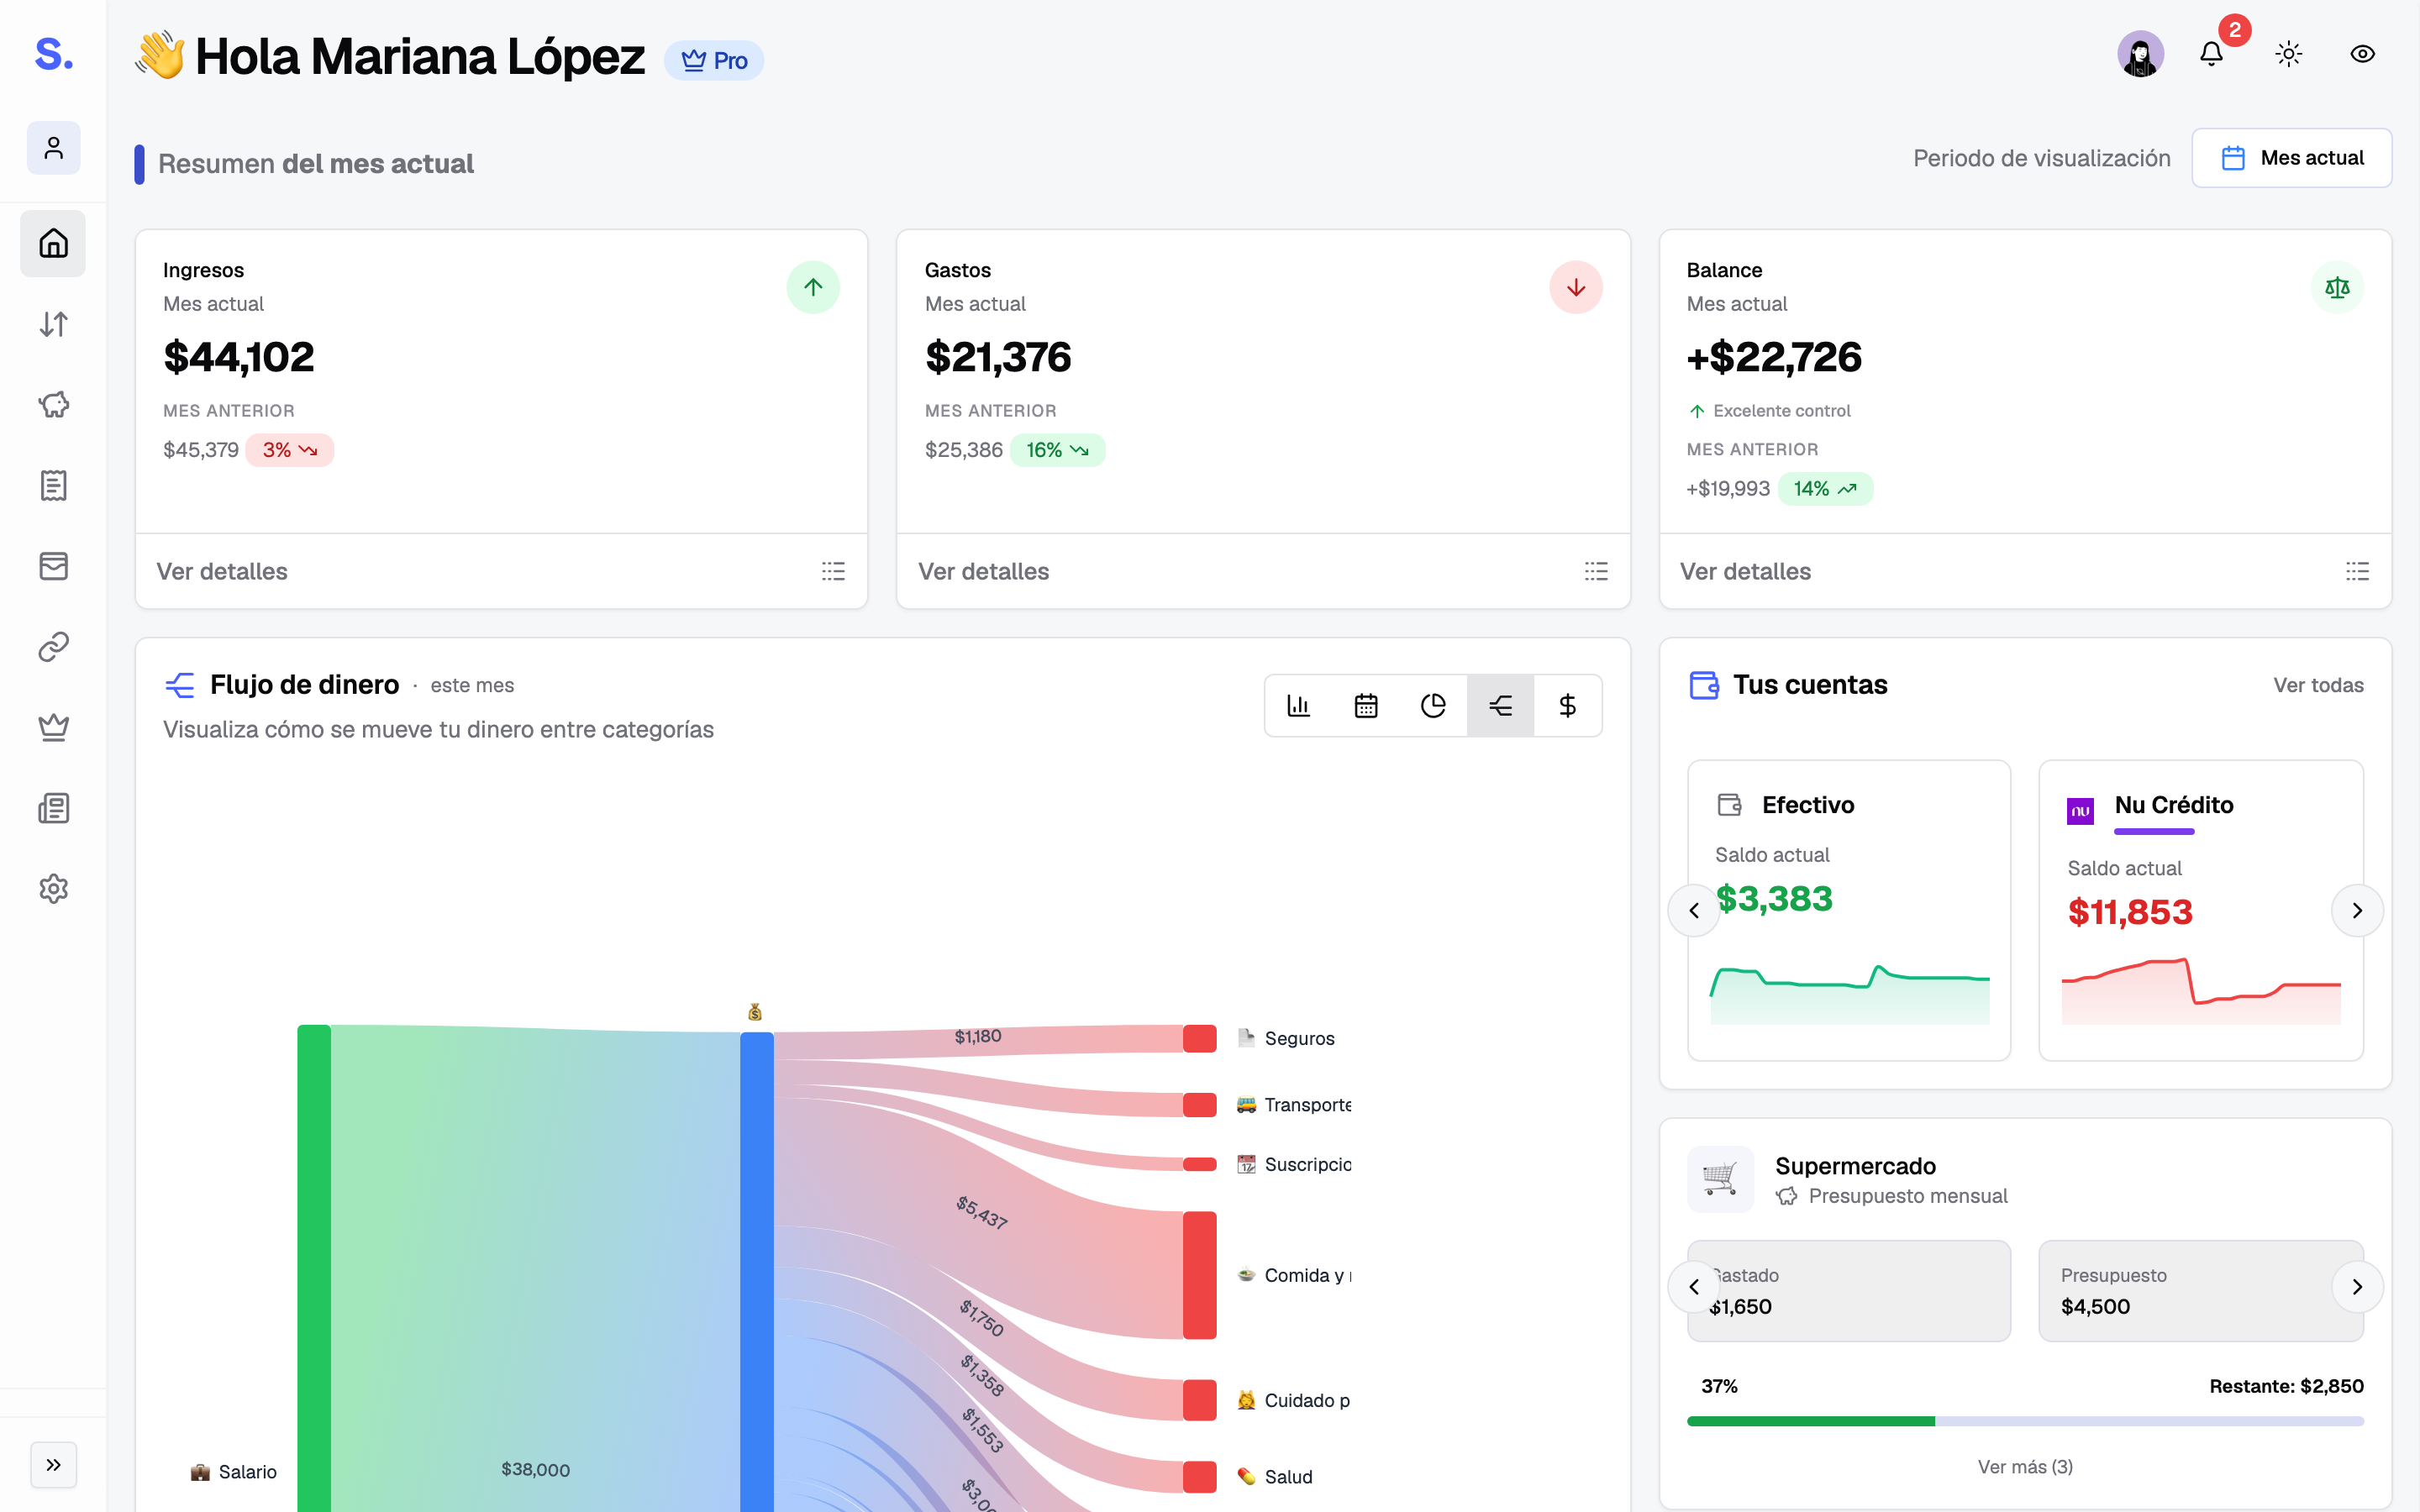Toggle amounts visibility eye icon
This screenshot has height=1512, width=2420.
[2362, 53]
